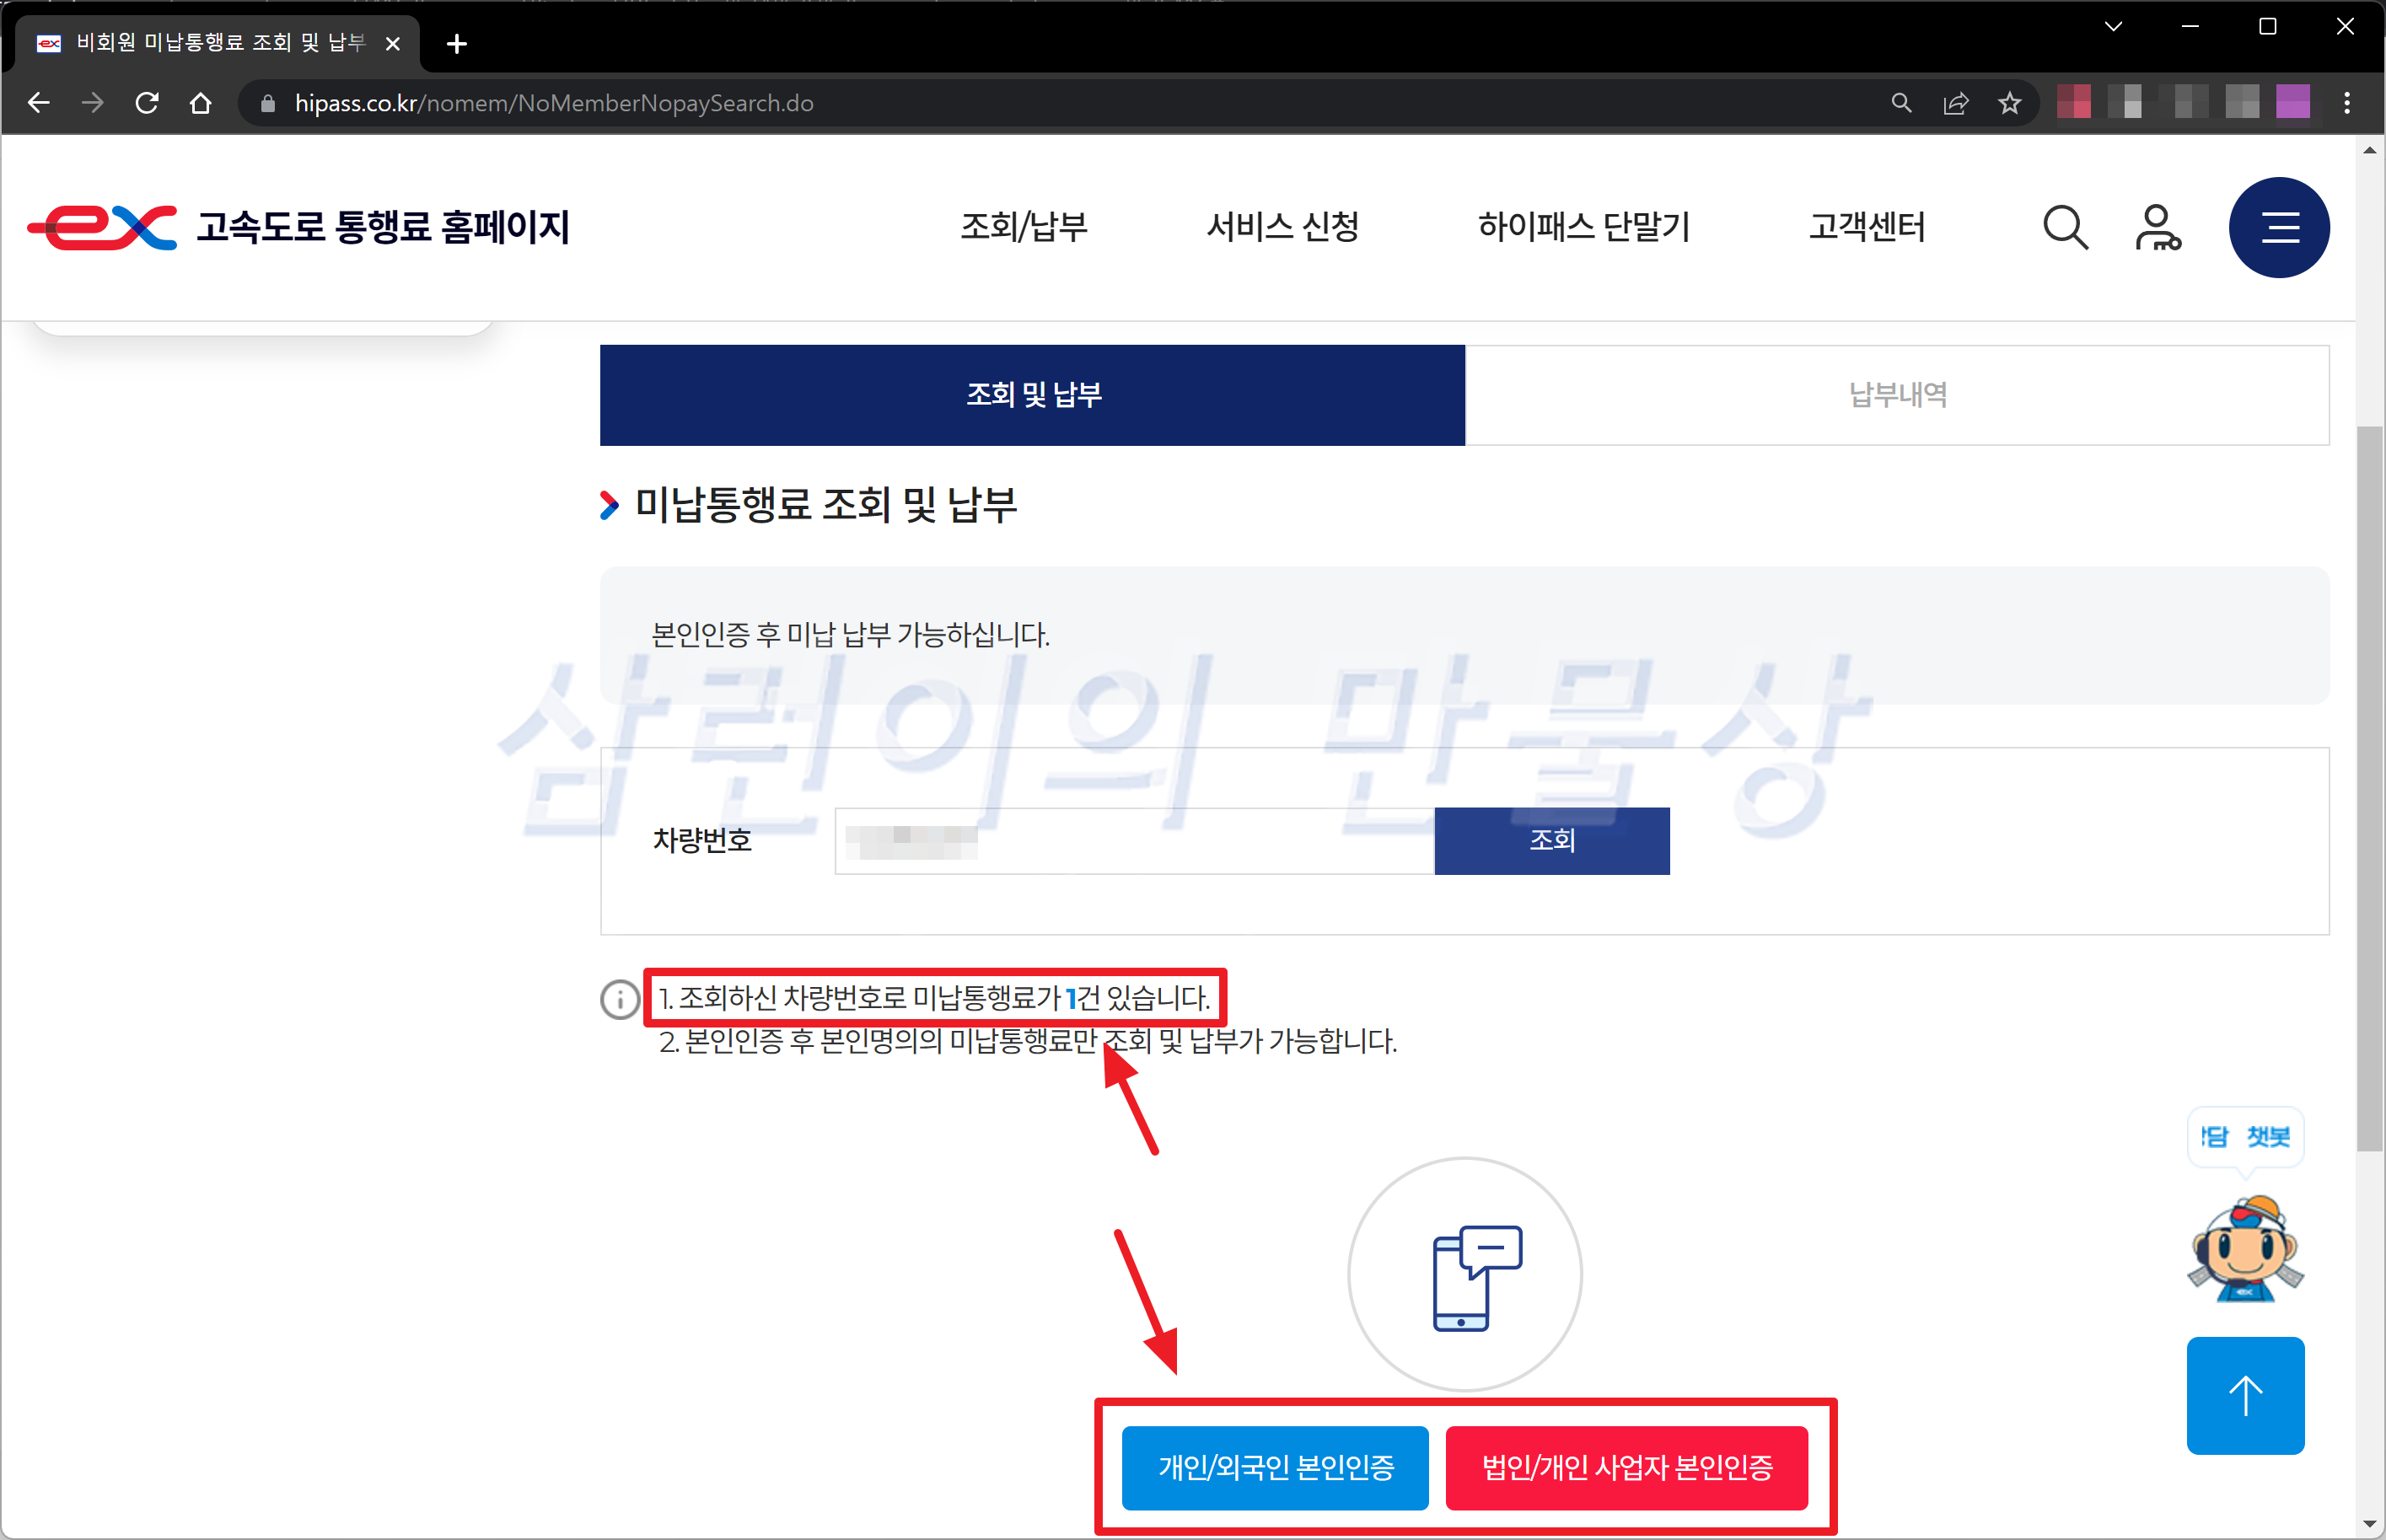The height and width of the screenshot is (1540, 2386).
Task: Click 법인/개인 사업자 본인인증 button
Action: pyautogui.click(x=1626, y=1467)
